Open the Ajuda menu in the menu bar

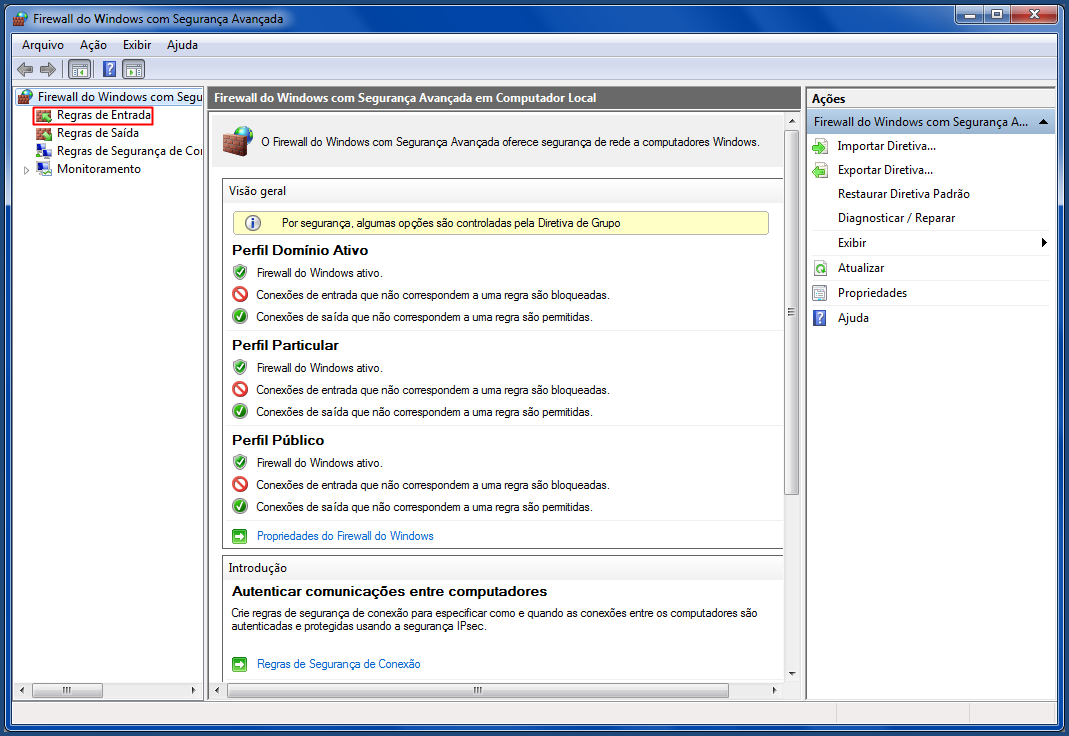(182, 45)
